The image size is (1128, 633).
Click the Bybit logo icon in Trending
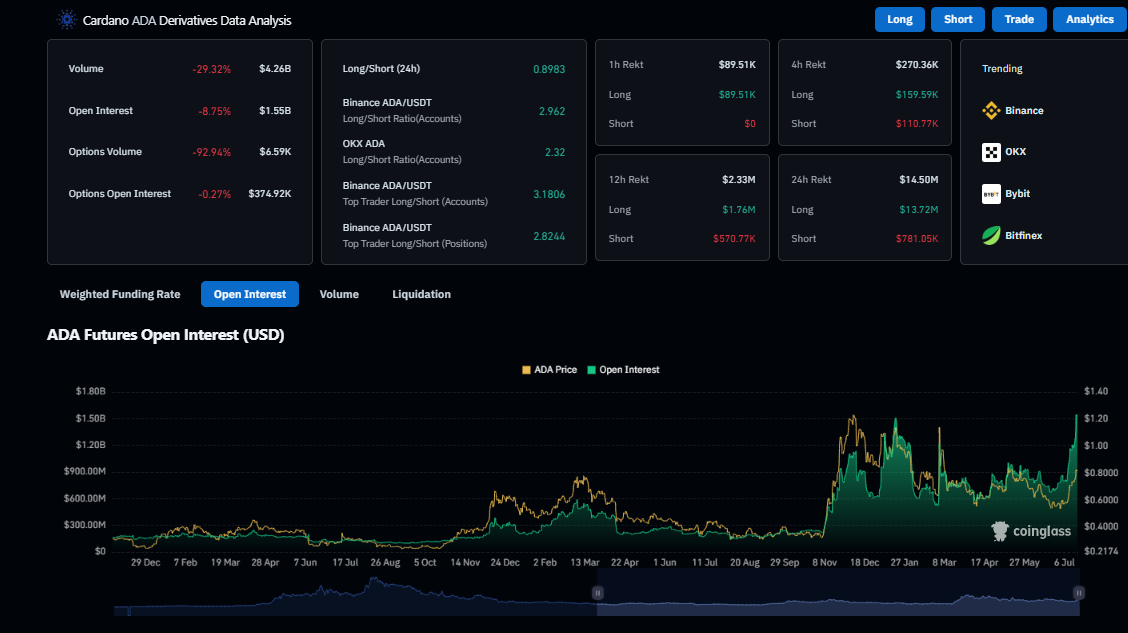[991, 193]
